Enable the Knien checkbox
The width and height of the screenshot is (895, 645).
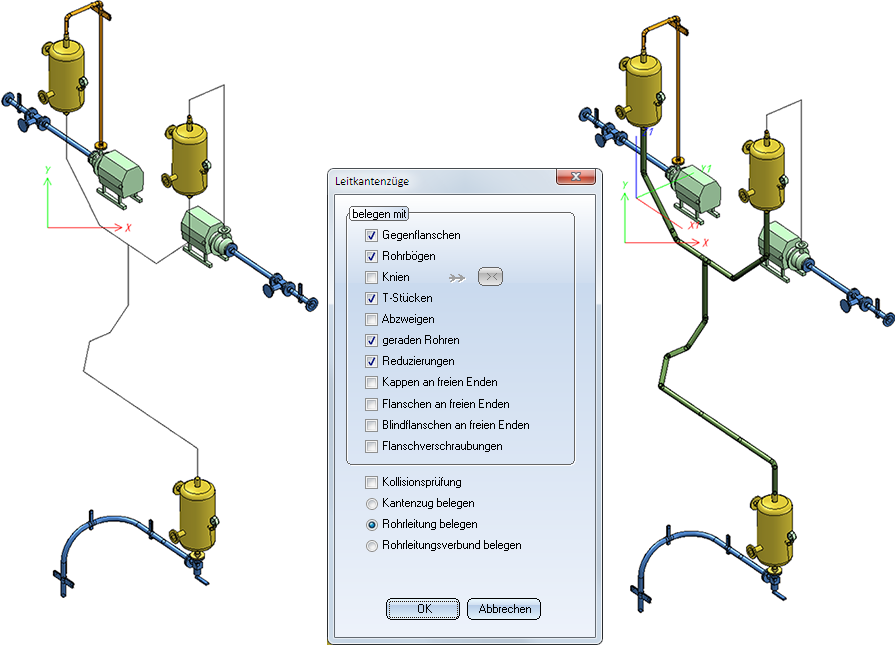point(372,277)
